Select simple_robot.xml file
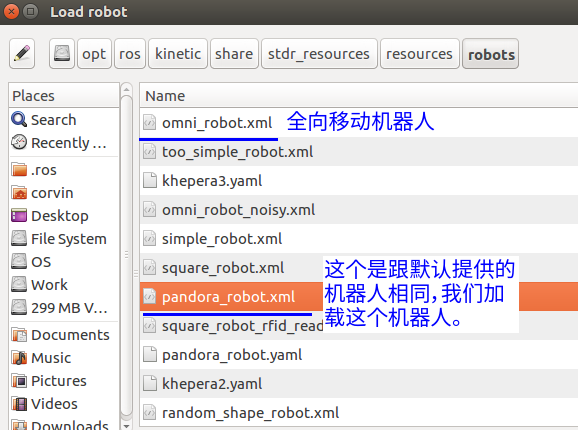 point(359,239)
